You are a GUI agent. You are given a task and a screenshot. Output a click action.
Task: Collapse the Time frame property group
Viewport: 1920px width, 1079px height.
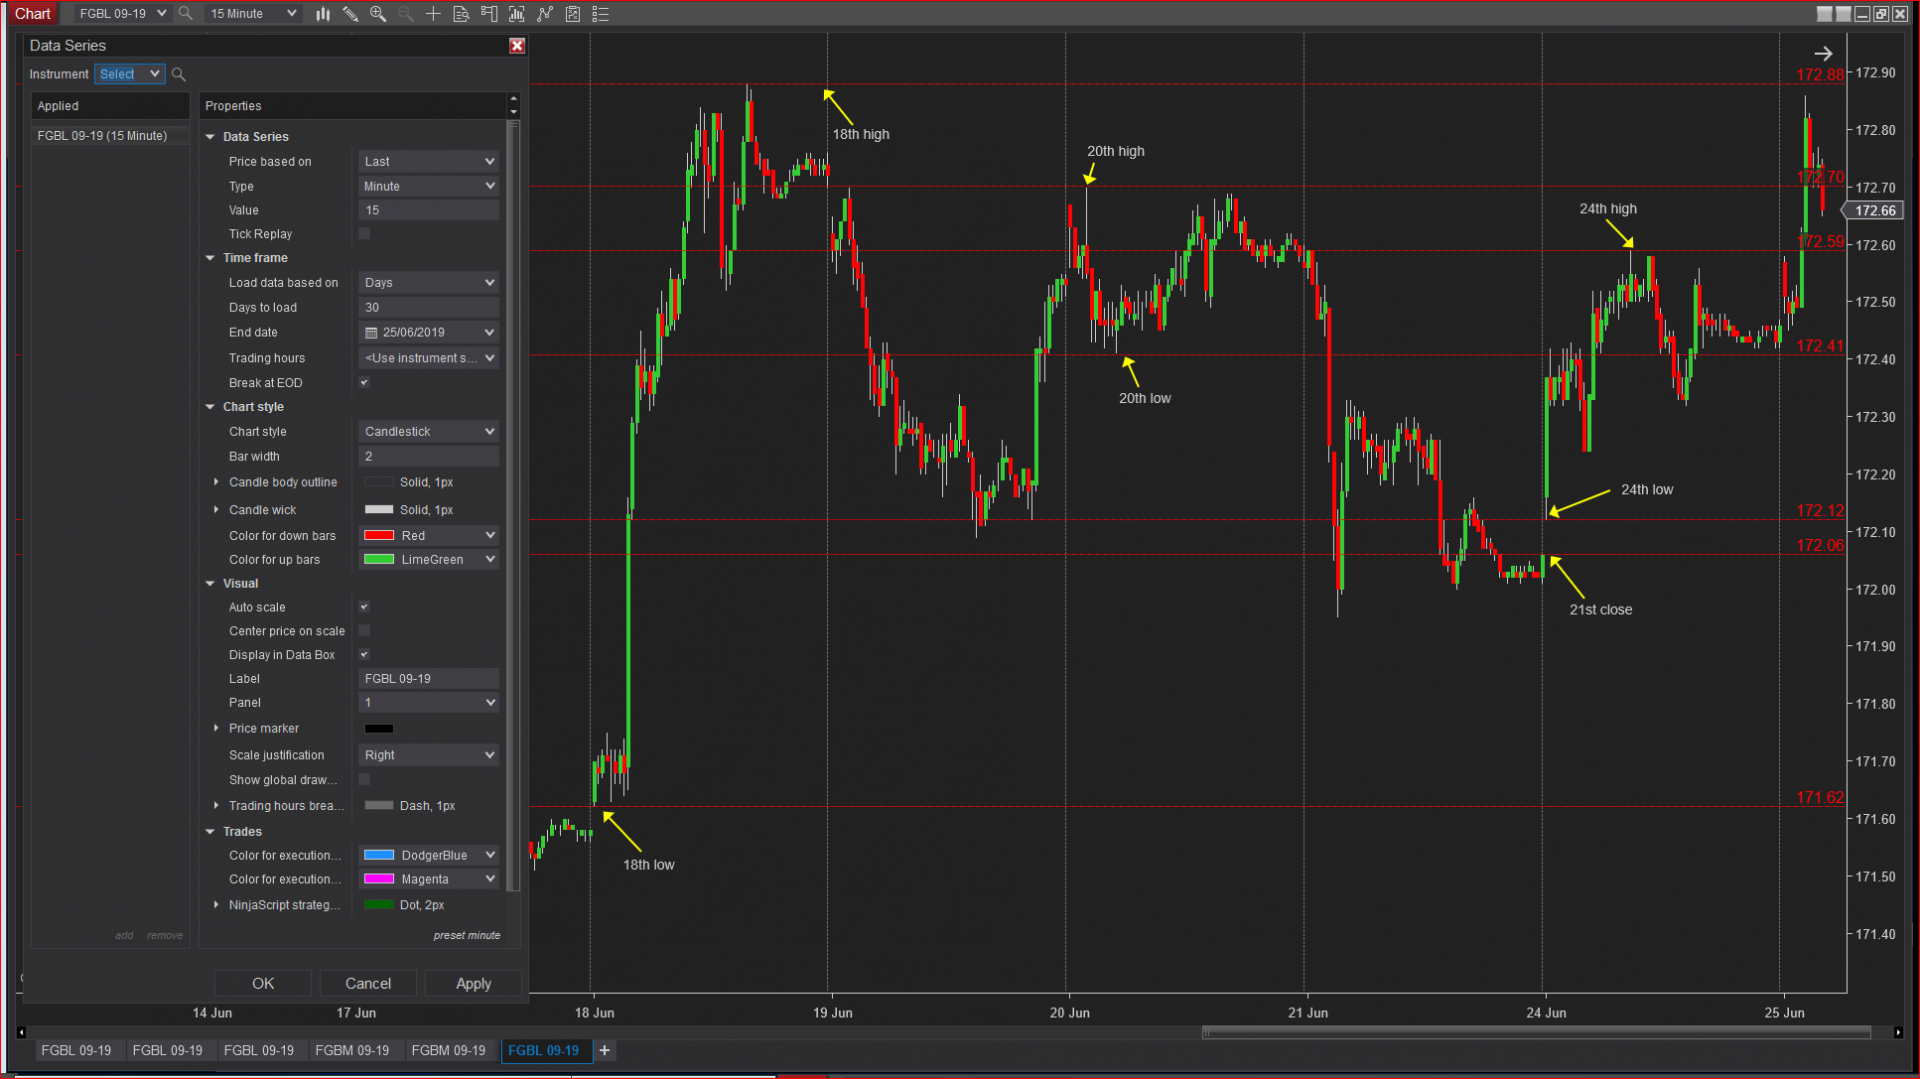(x=210, y=258)
